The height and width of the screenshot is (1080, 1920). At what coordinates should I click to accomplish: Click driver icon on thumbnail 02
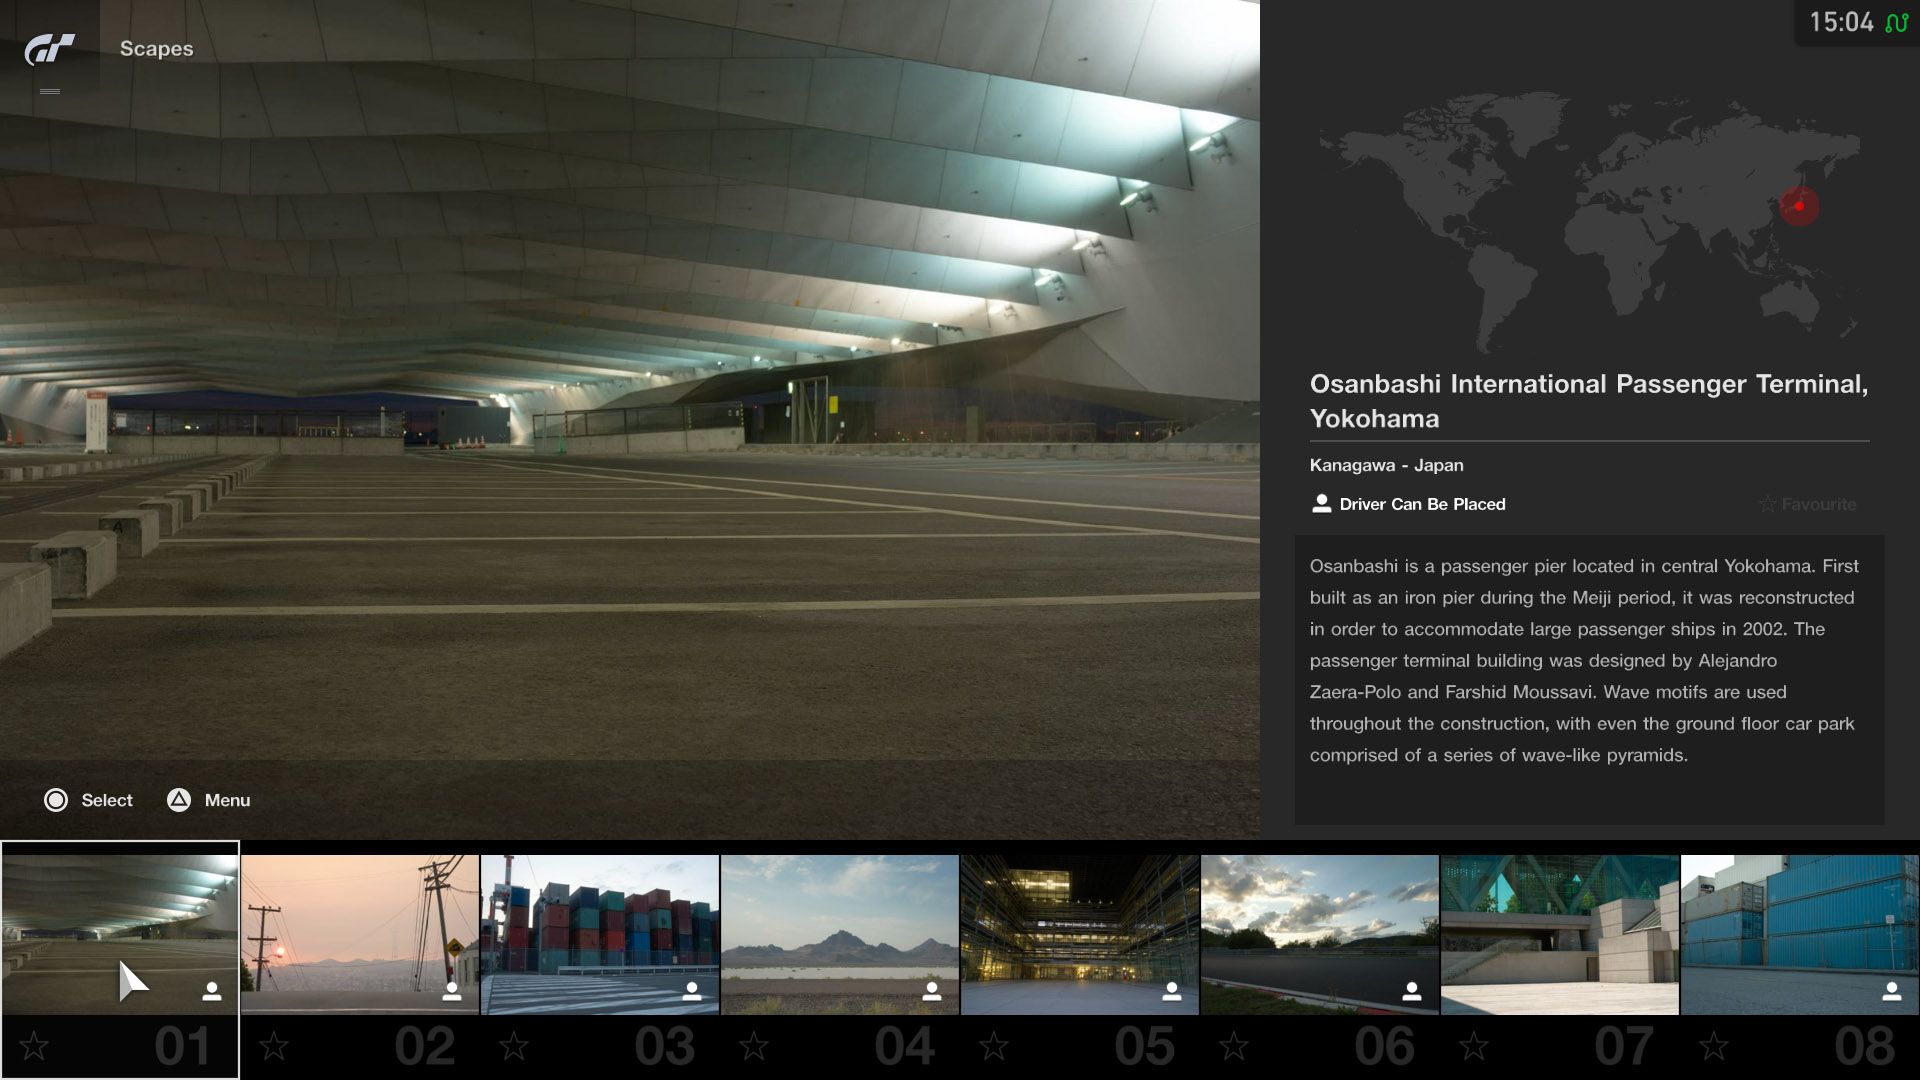(x=452, y=991)
